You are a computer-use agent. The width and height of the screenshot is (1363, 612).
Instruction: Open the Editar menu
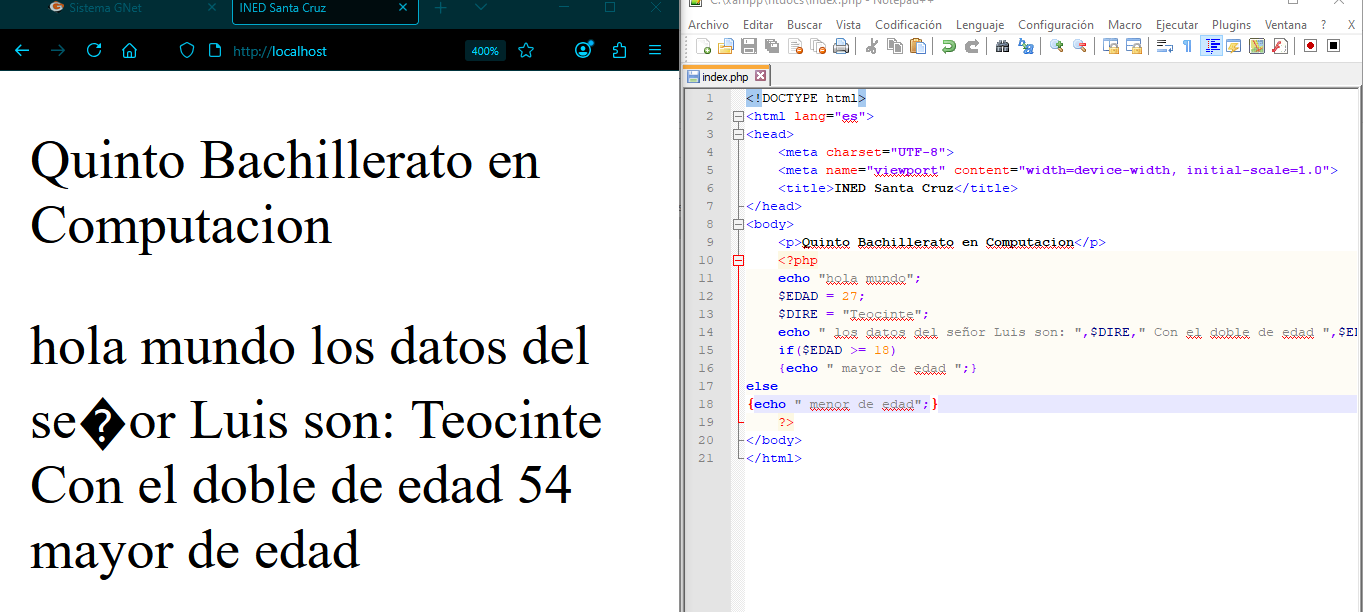(x=758, y=25)
